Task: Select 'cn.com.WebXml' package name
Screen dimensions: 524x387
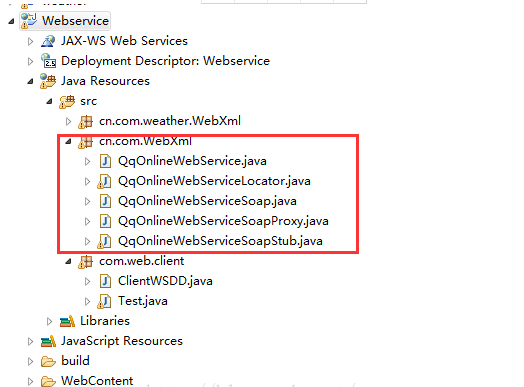Action: point(145,142)
